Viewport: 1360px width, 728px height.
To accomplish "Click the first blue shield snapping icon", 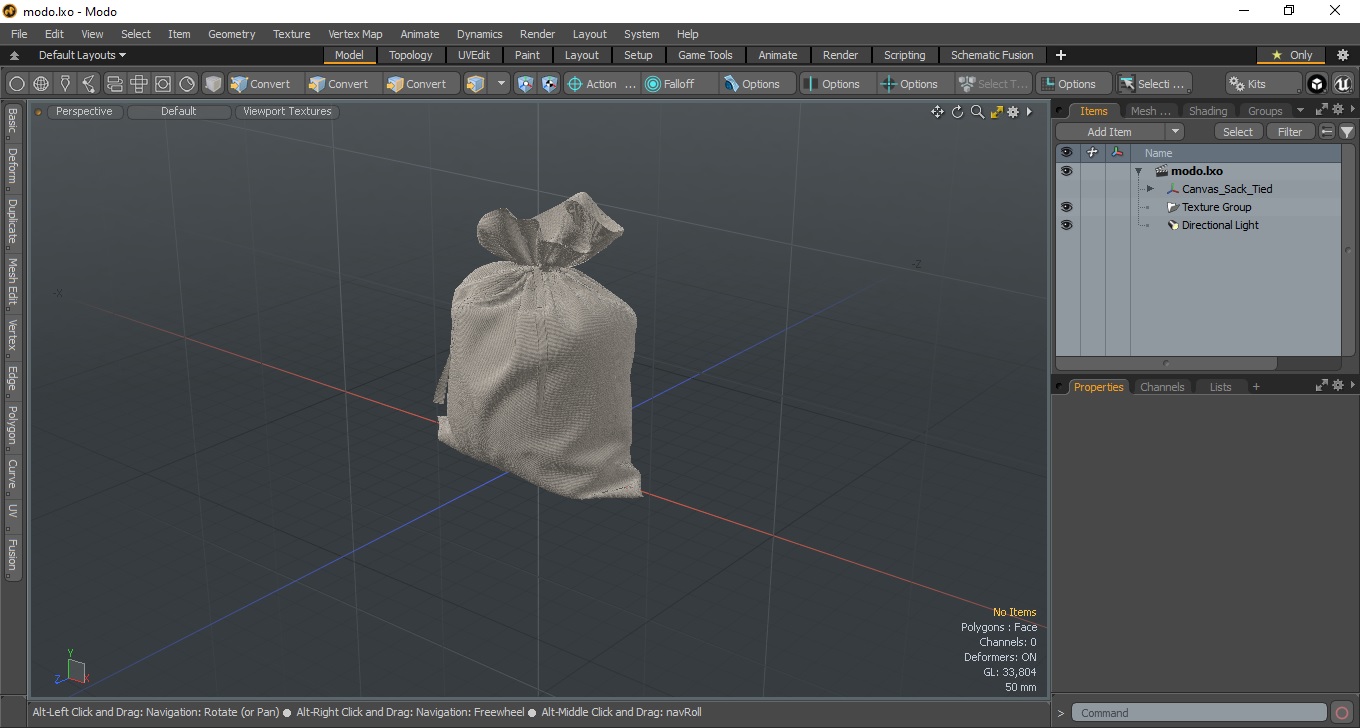I will coord(525,84).
